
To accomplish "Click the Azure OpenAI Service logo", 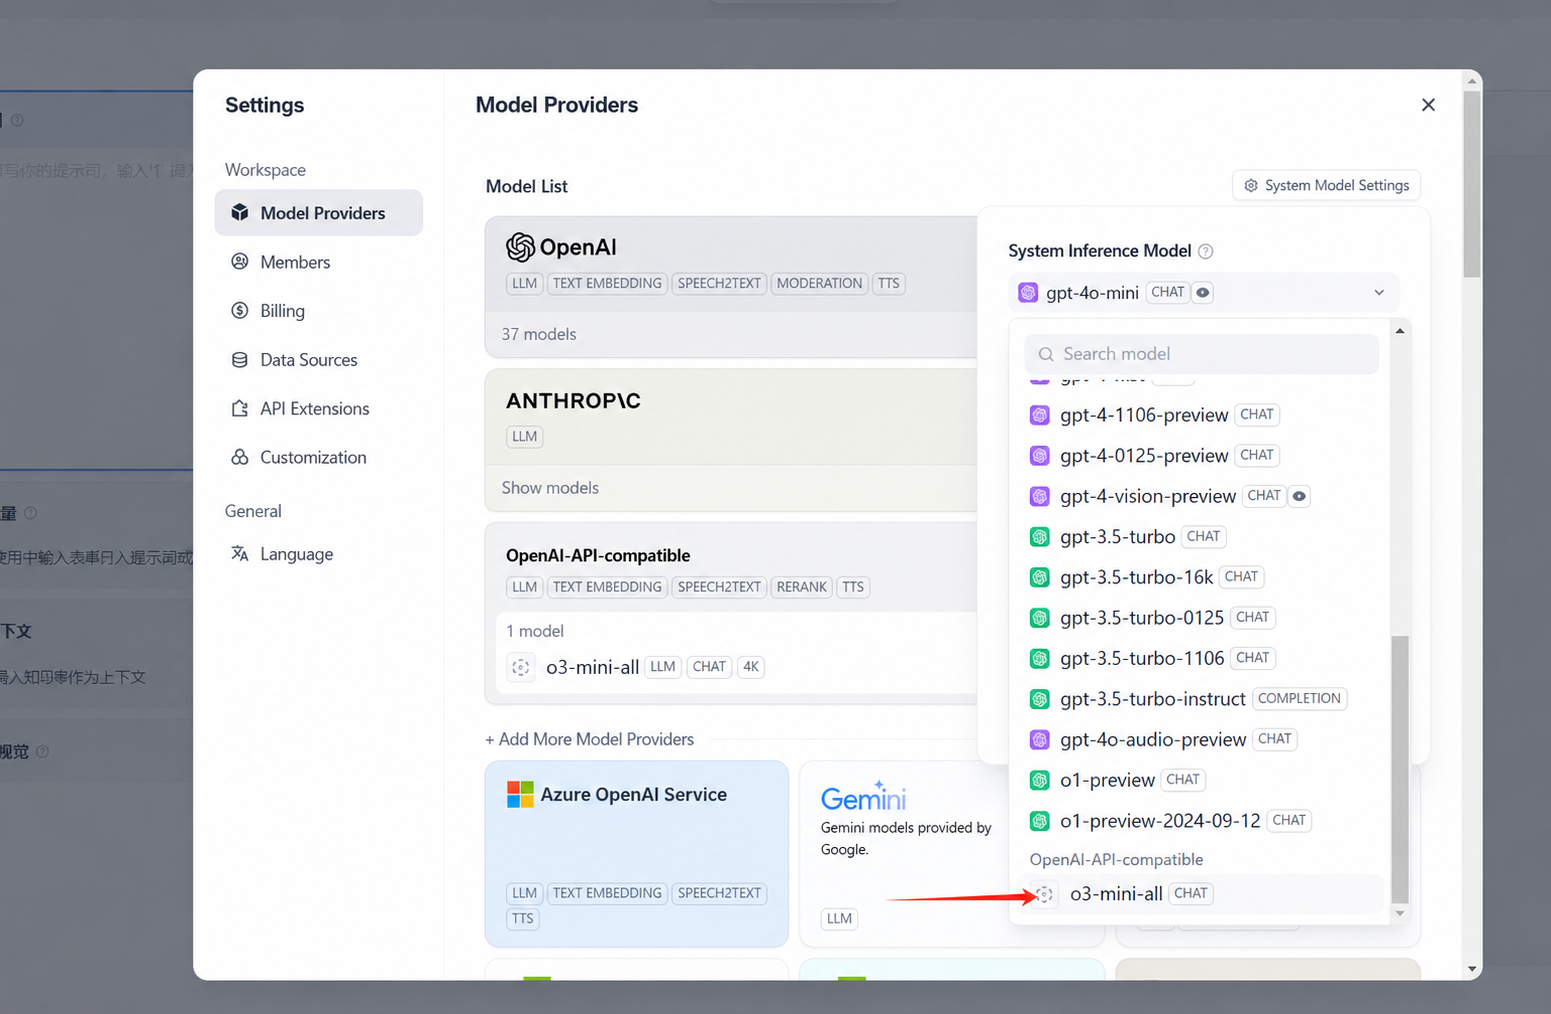I will click(x=520, y=794).
